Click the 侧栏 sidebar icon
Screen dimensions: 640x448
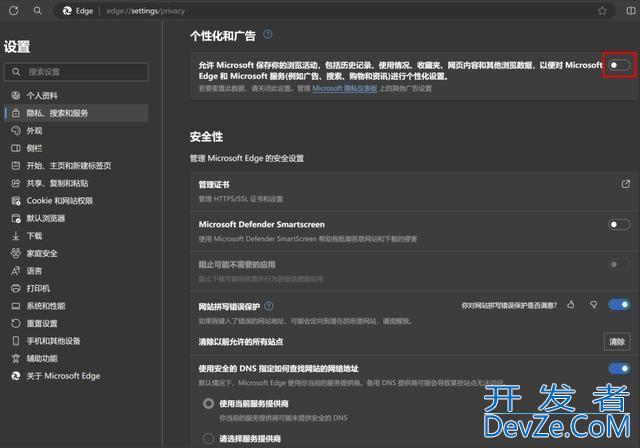16,148
